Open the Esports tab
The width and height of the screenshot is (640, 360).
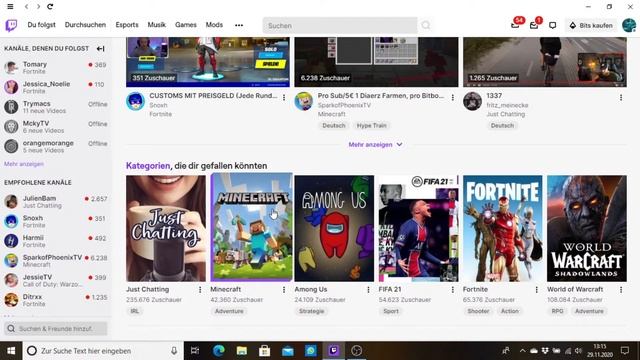[127, 25]
